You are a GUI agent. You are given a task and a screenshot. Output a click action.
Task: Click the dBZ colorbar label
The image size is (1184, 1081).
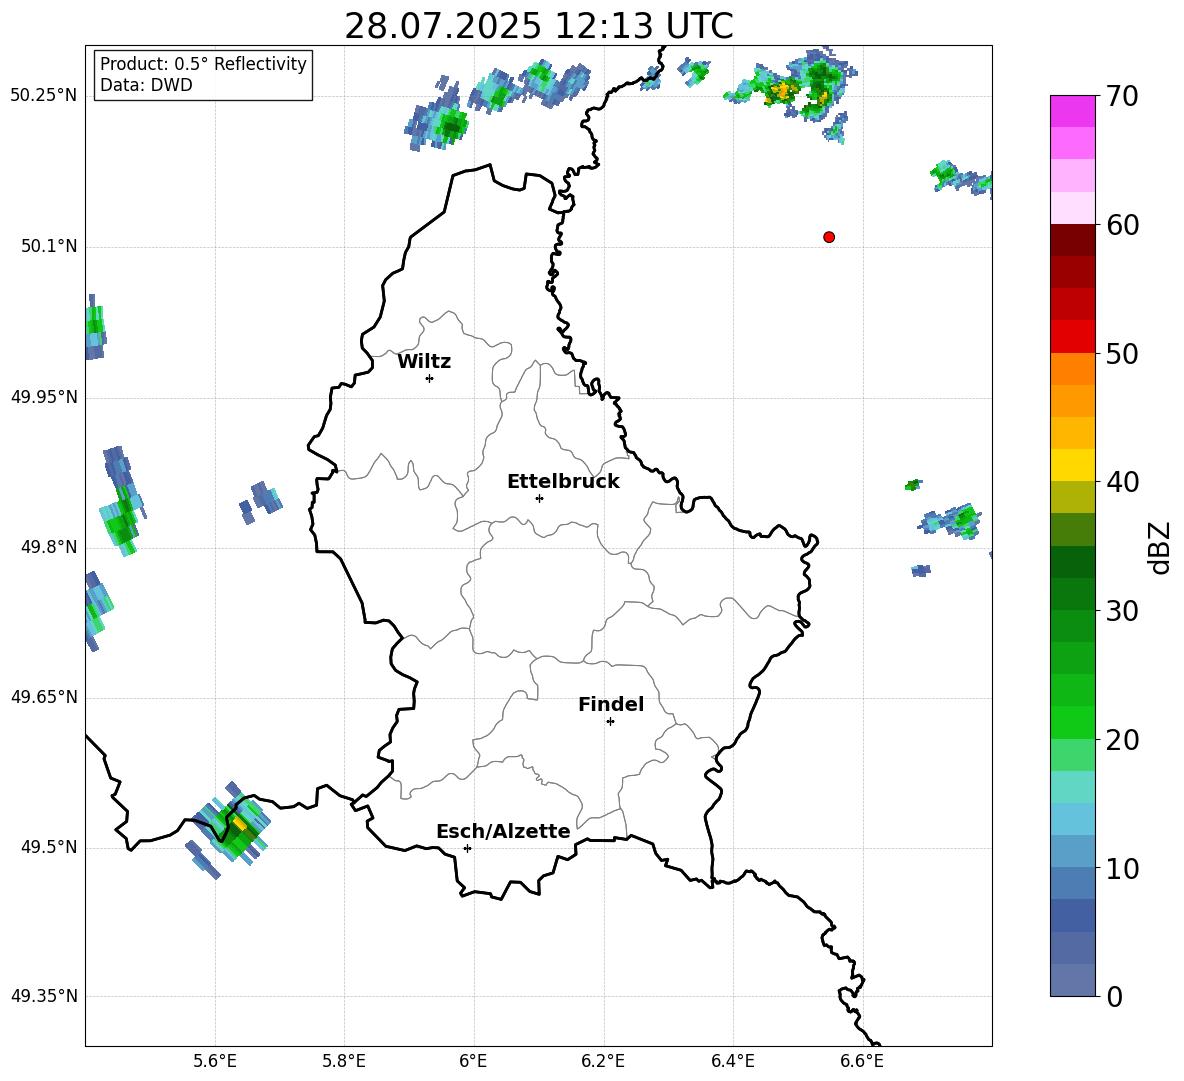1160,547
